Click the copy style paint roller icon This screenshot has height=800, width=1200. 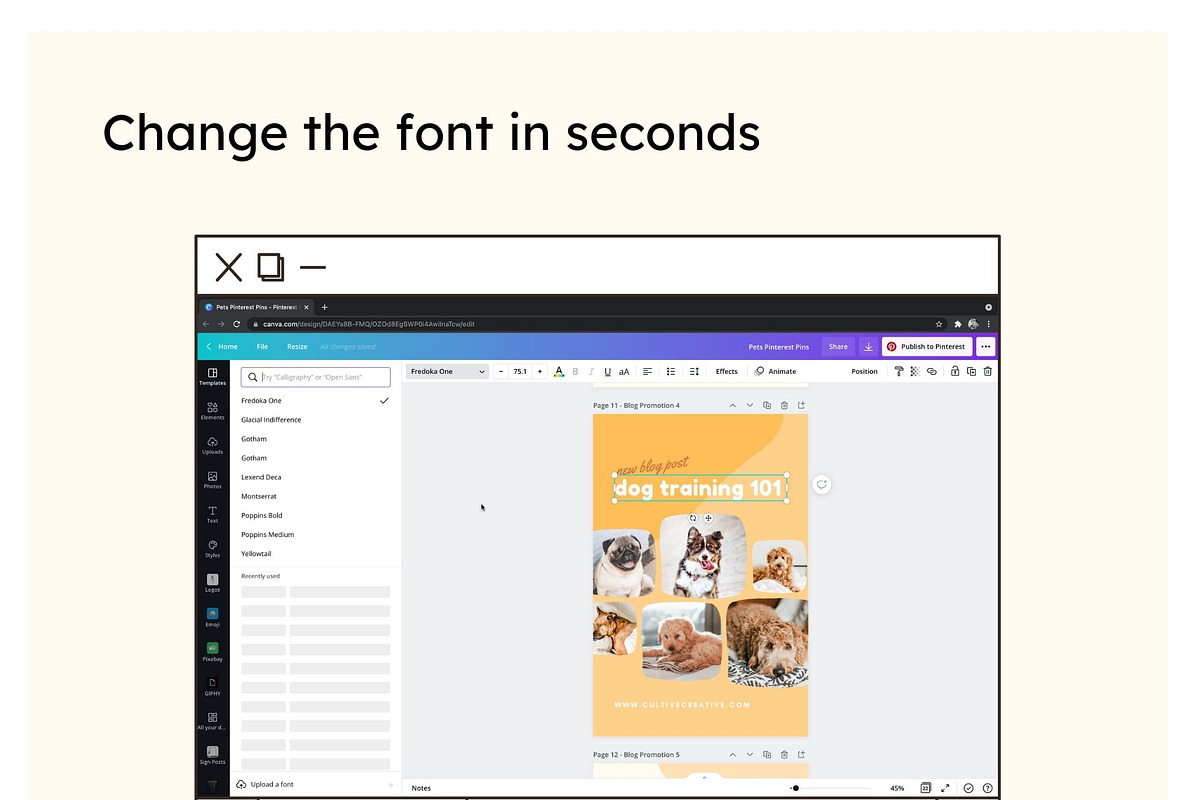(899, 371)
